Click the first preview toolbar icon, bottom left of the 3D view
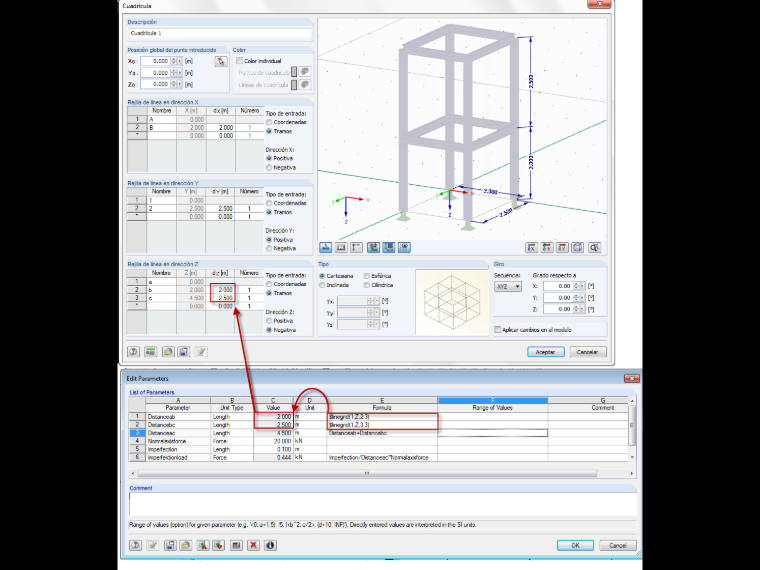Image resolution: width=760 pixels, height=570 pixels. [326, 248]
